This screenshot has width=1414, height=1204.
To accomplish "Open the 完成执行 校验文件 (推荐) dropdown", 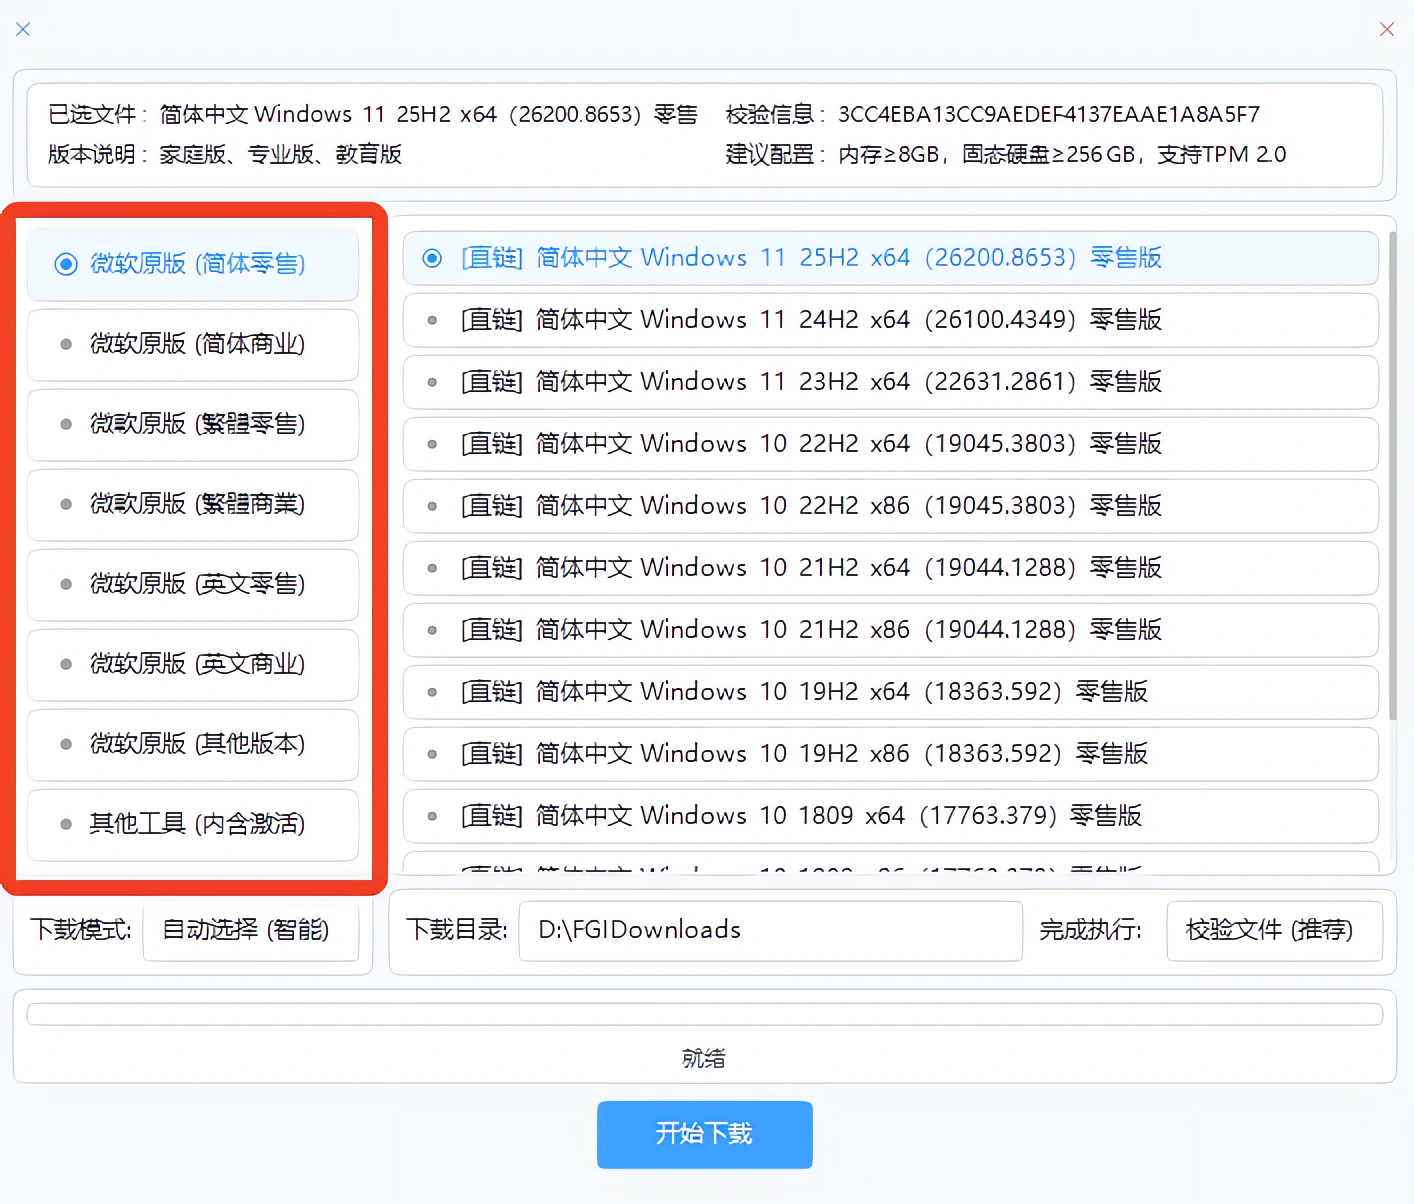I will [x=1275, y=931].
